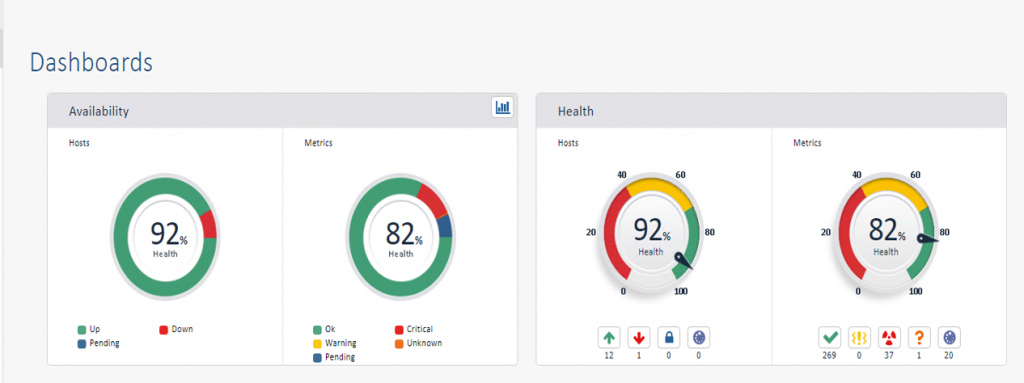Viewport: 1024px width, 383px height.
Task: Click the Unknown legend label
Action: click(424, 343)
